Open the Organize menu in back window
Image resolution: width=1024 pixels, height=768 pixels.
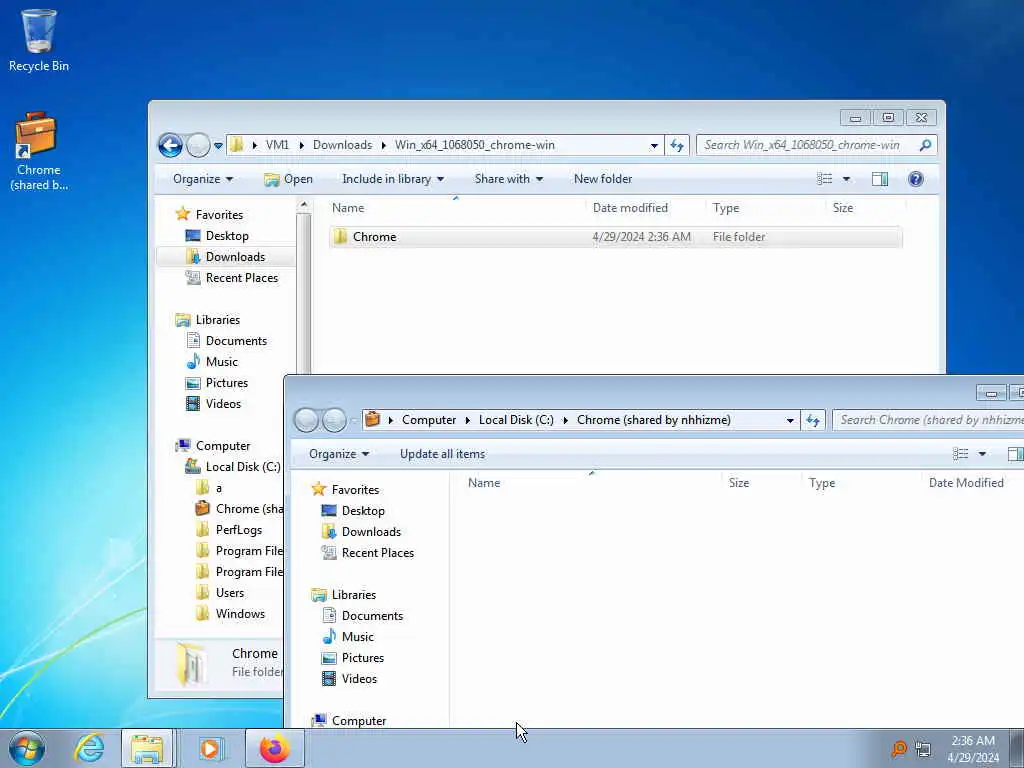click(202, 179)
